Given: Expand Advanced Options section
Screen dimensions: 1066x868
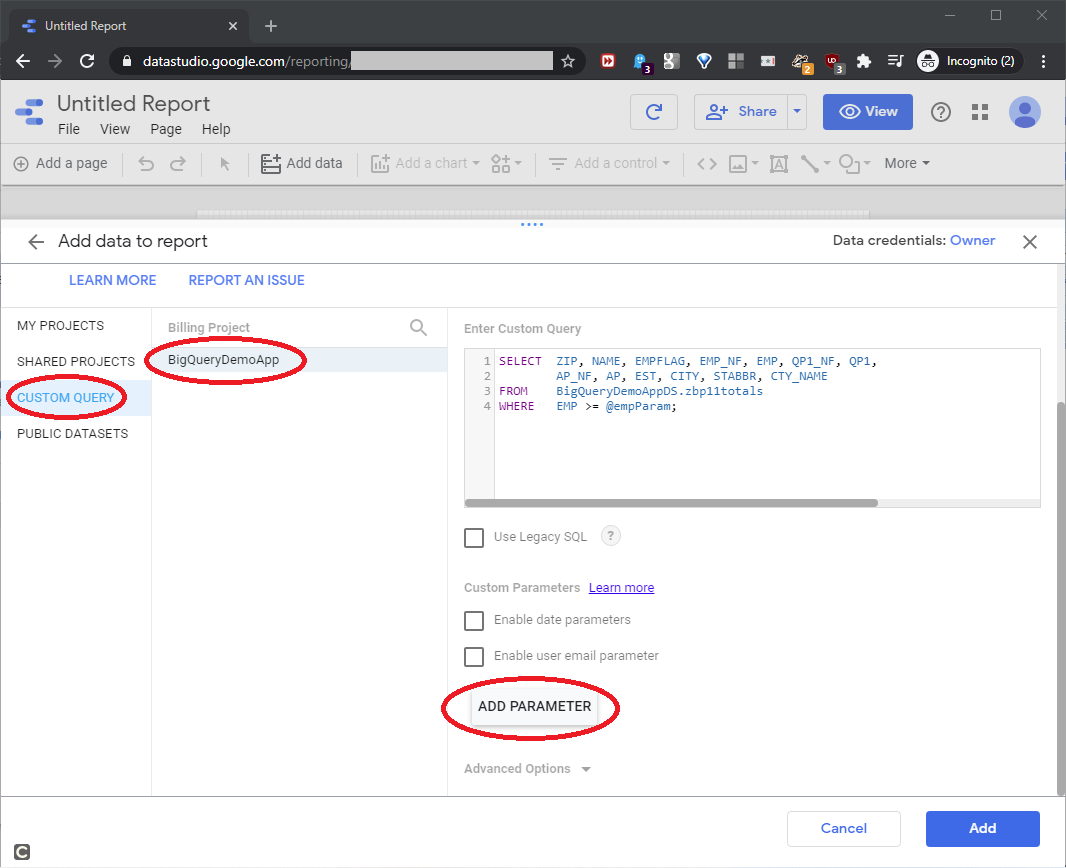Looking at the screenshot, I should pyautogui.click(x=527, y=769).
